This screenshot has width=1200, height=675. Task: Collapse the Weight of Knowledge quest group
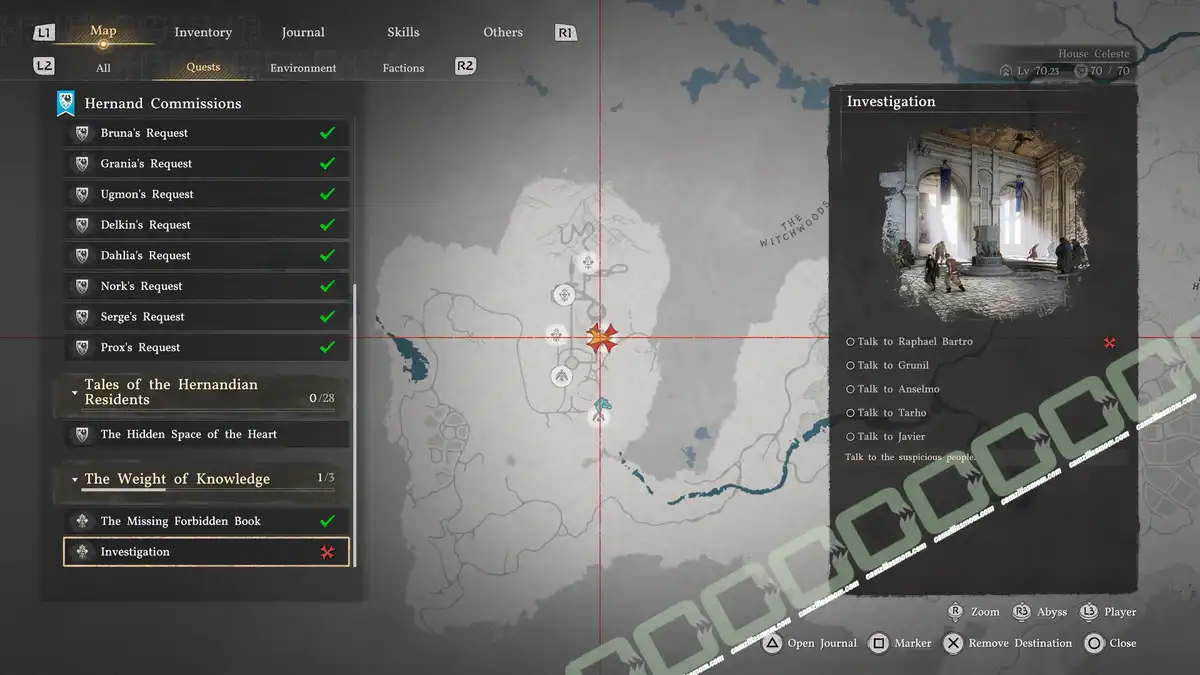click(x=75, y=480)
